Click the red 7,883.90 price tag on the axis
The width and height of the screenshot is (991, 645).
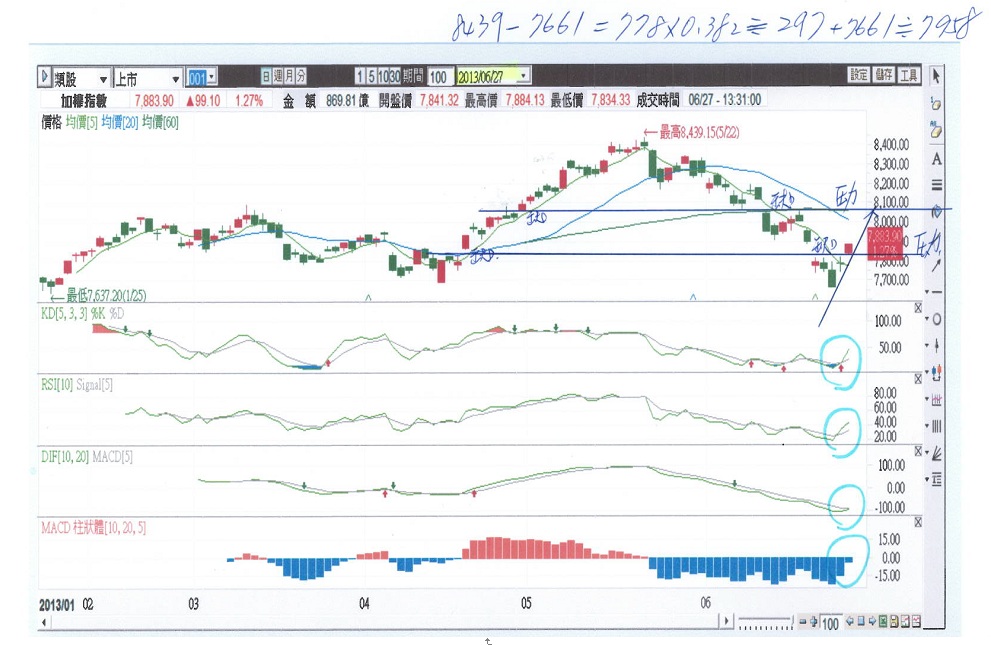[x=885, y=243]
